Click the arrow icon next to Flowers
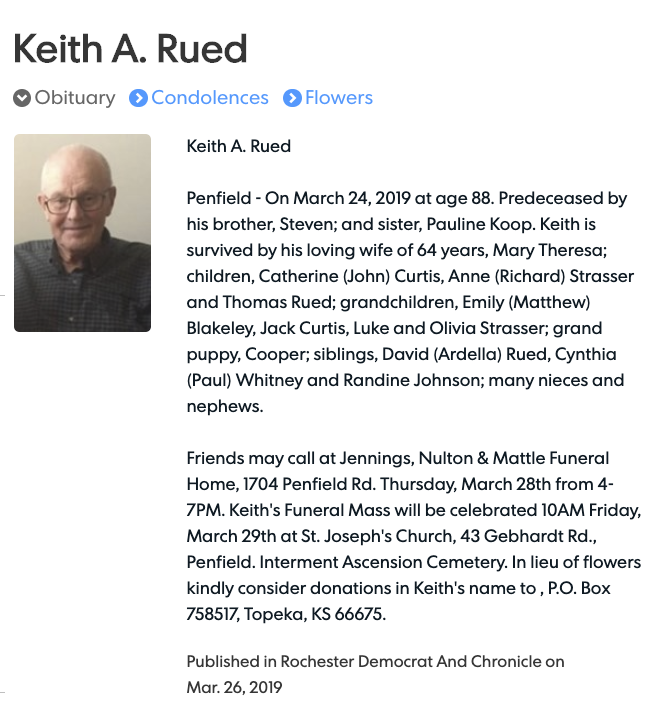This screenshot has height=704, width=660. point(292,98)
